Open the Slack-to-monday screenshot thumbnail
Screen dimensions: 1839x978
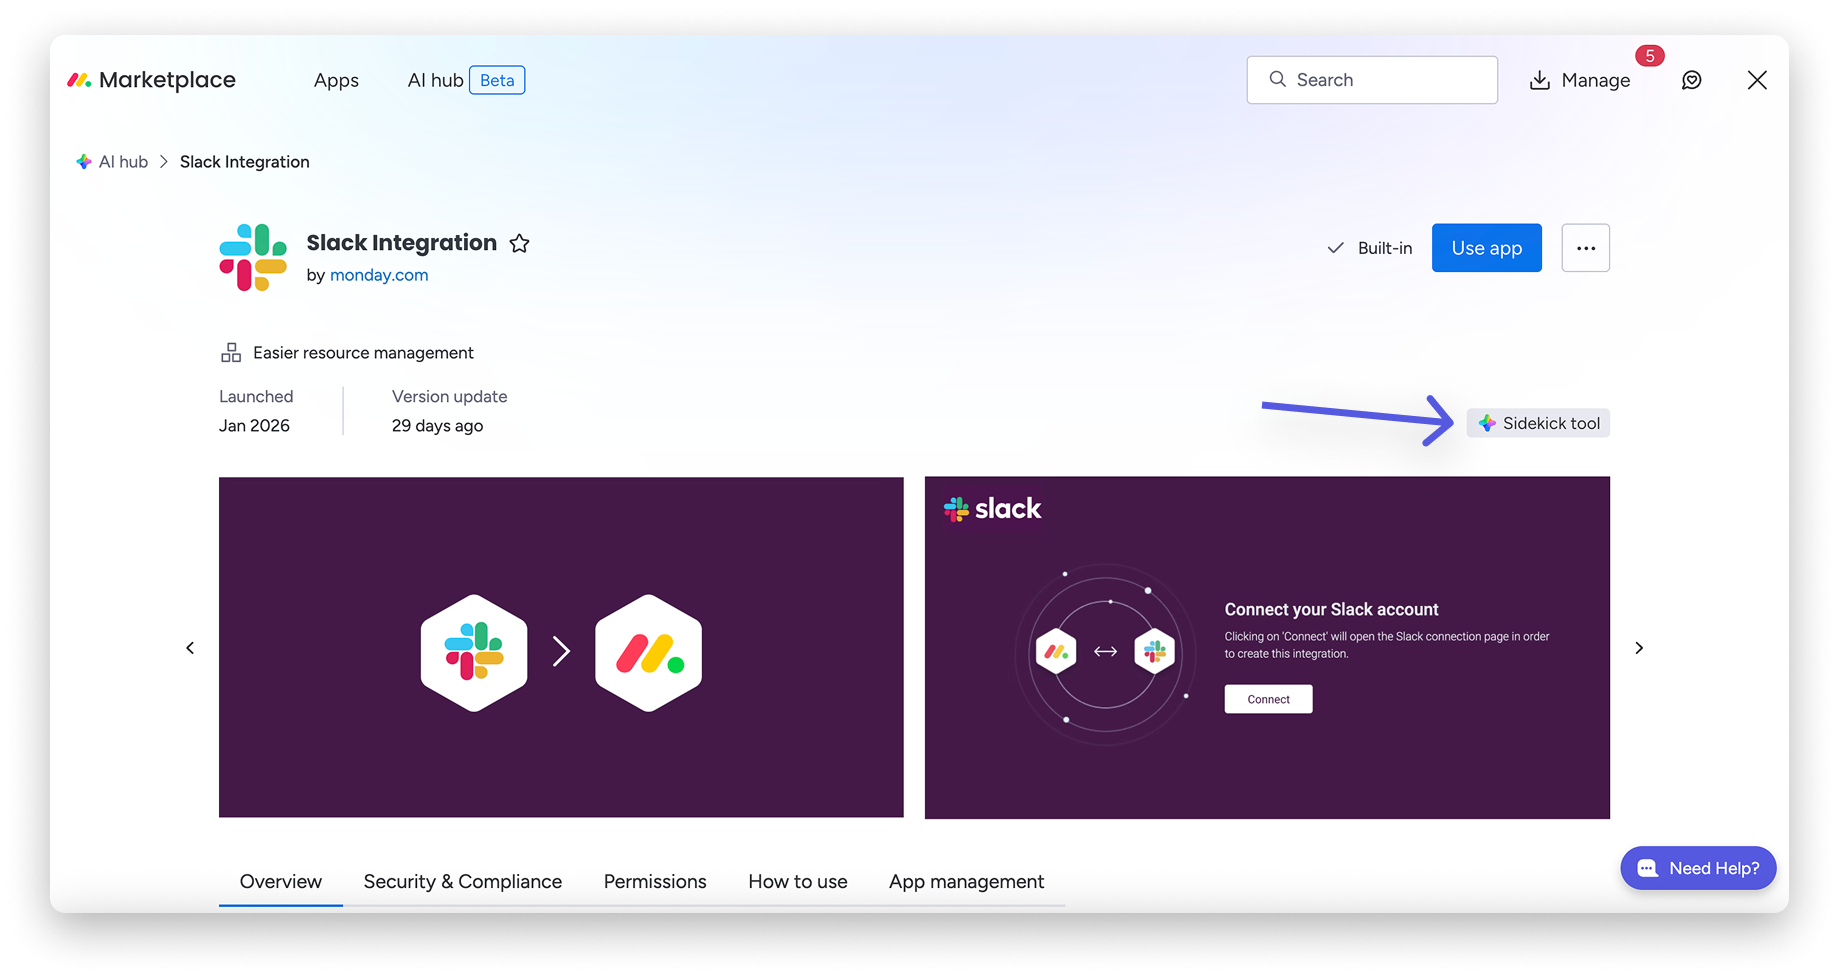[561, 647]
